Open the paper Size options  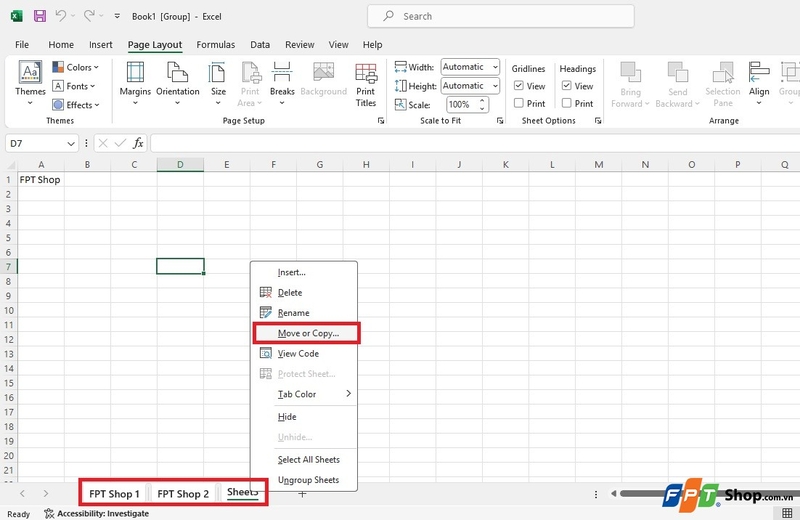218,84
